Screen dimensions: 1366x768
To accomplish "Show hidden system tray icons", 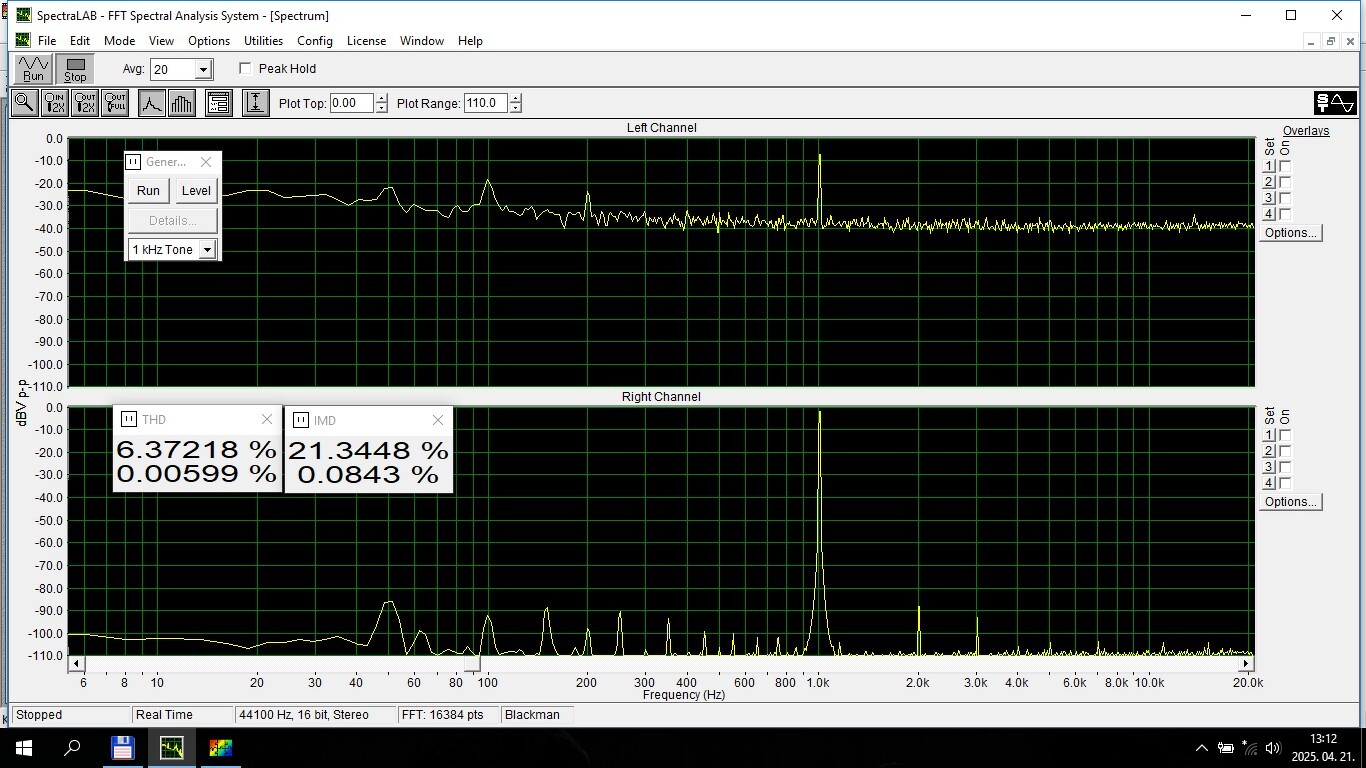I will 1202,748.
